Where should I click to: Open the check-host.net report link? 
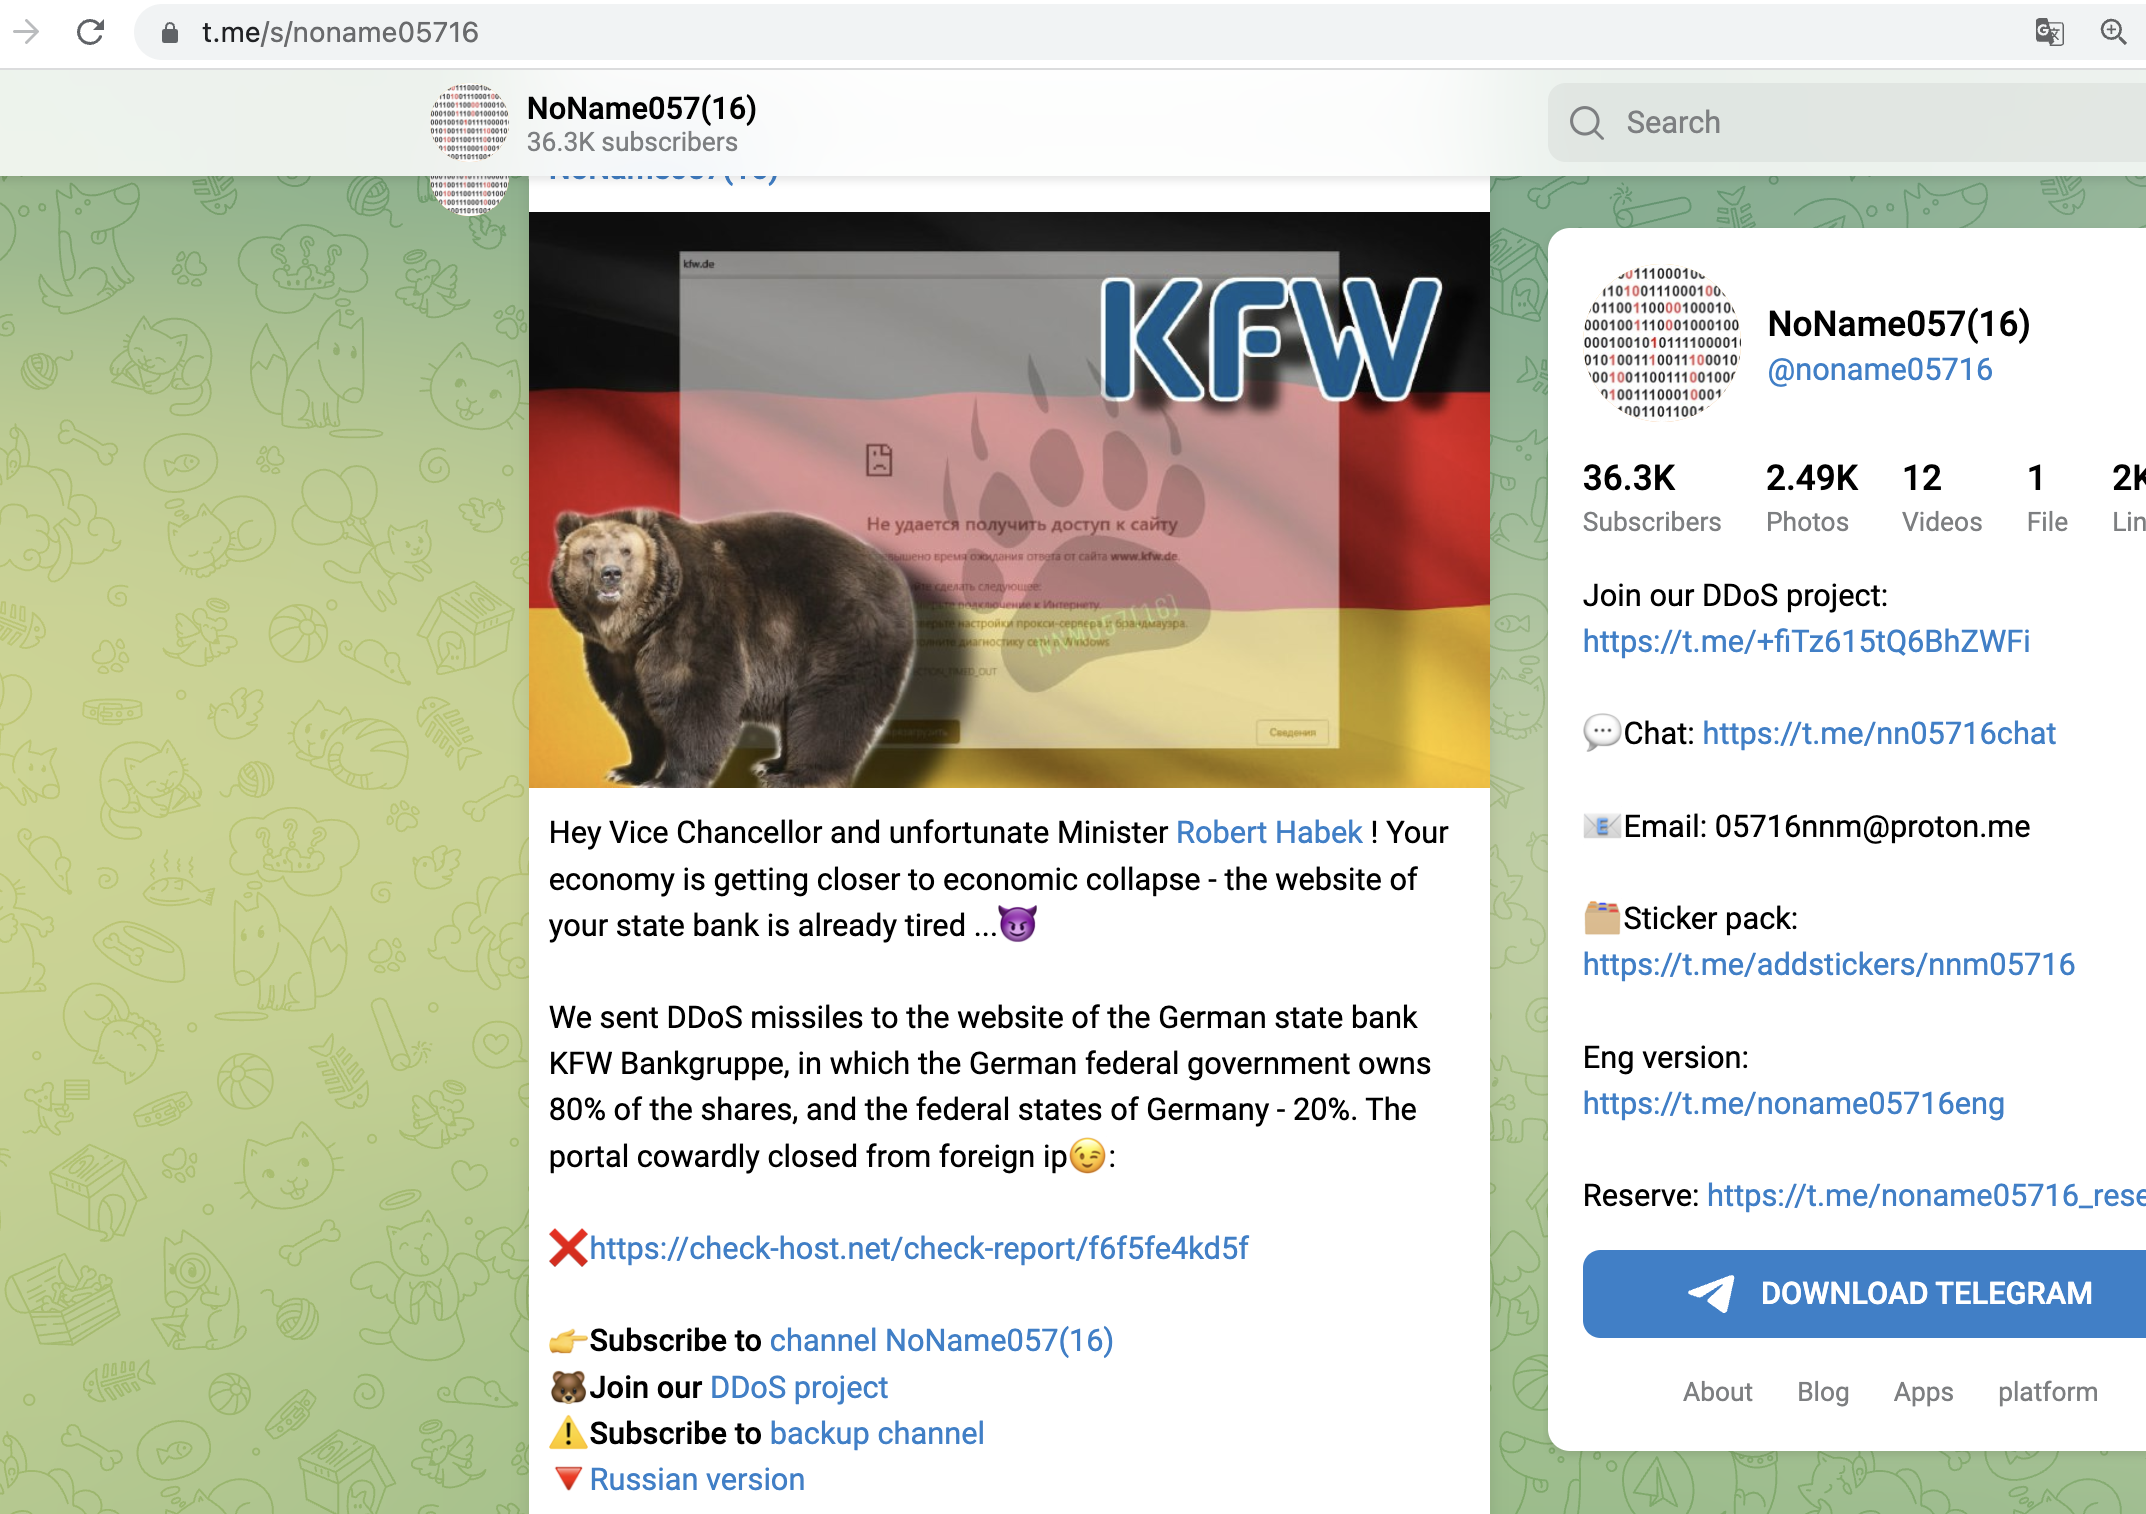918,1248
